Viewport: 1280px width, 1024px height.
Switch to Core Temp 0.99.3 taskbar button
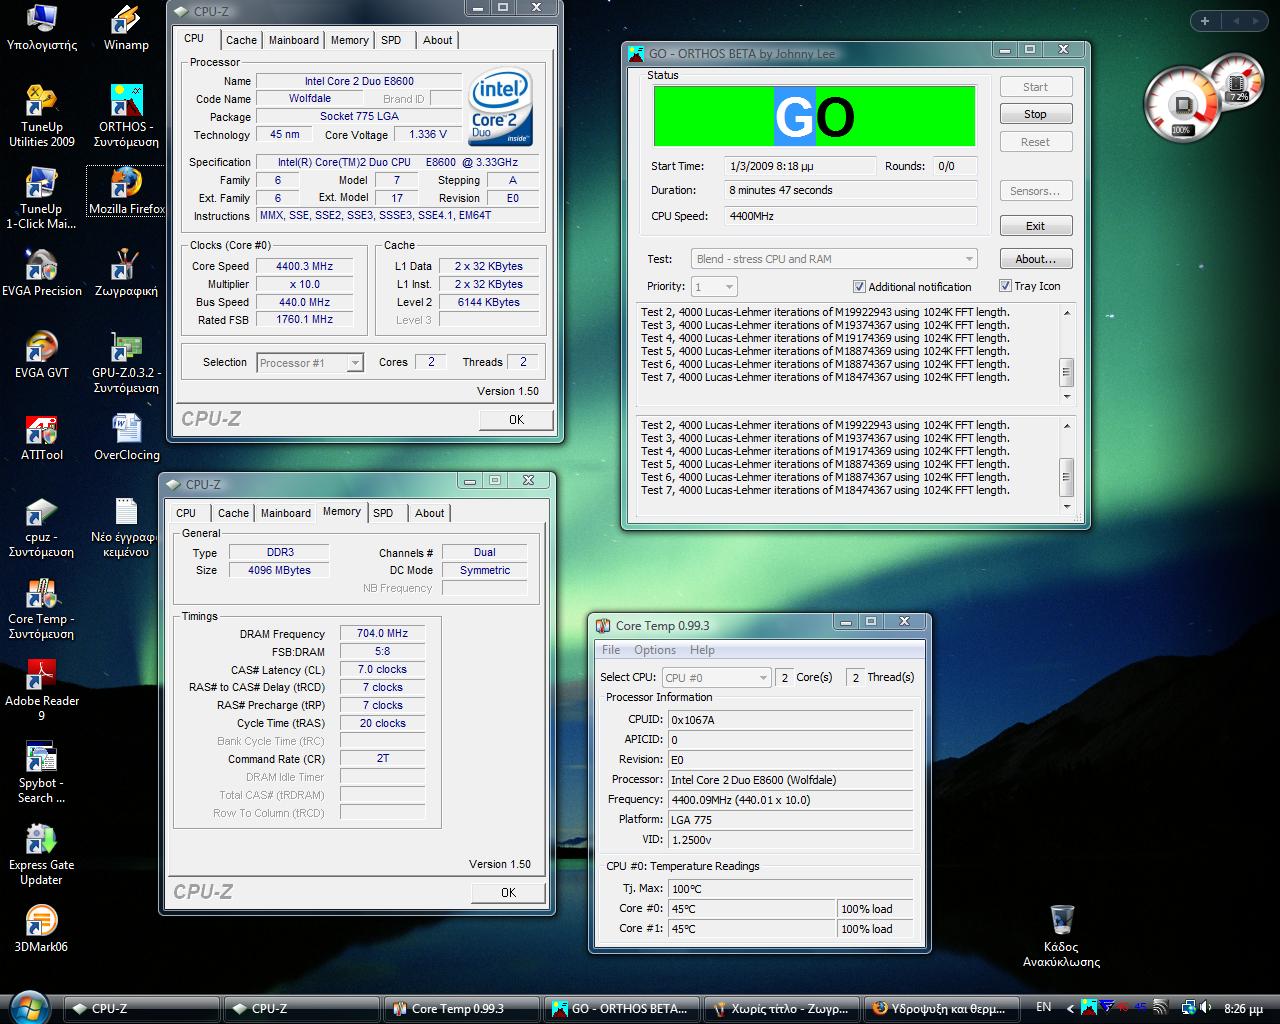pos(462,1008)
